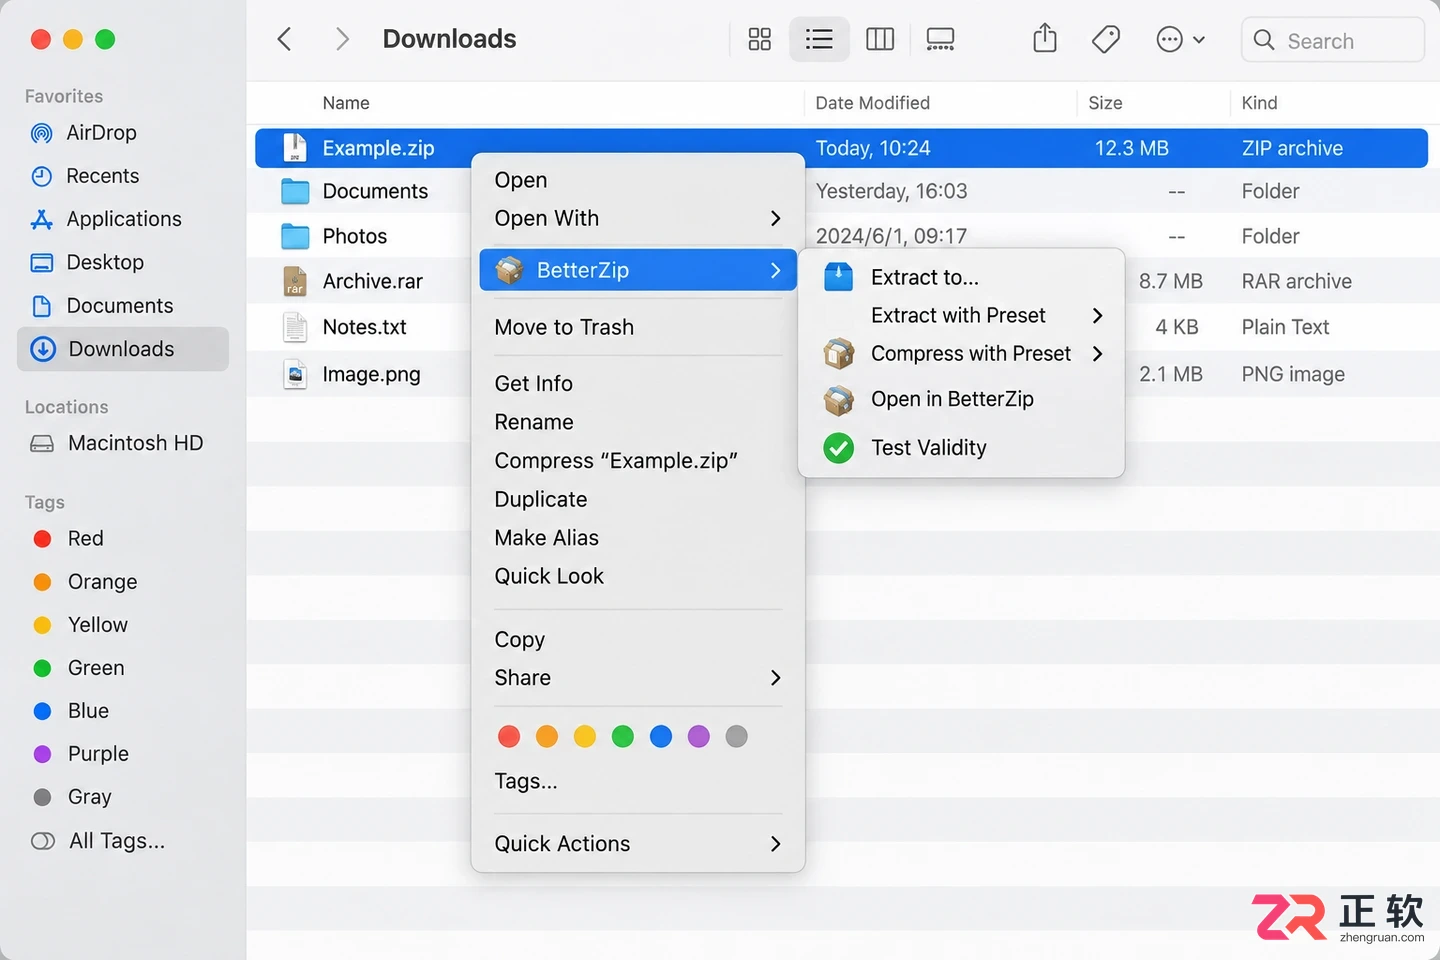Expand the Compress with Preset submenu arrow
Screen dimensions: 1440x960
(1097, 354)
